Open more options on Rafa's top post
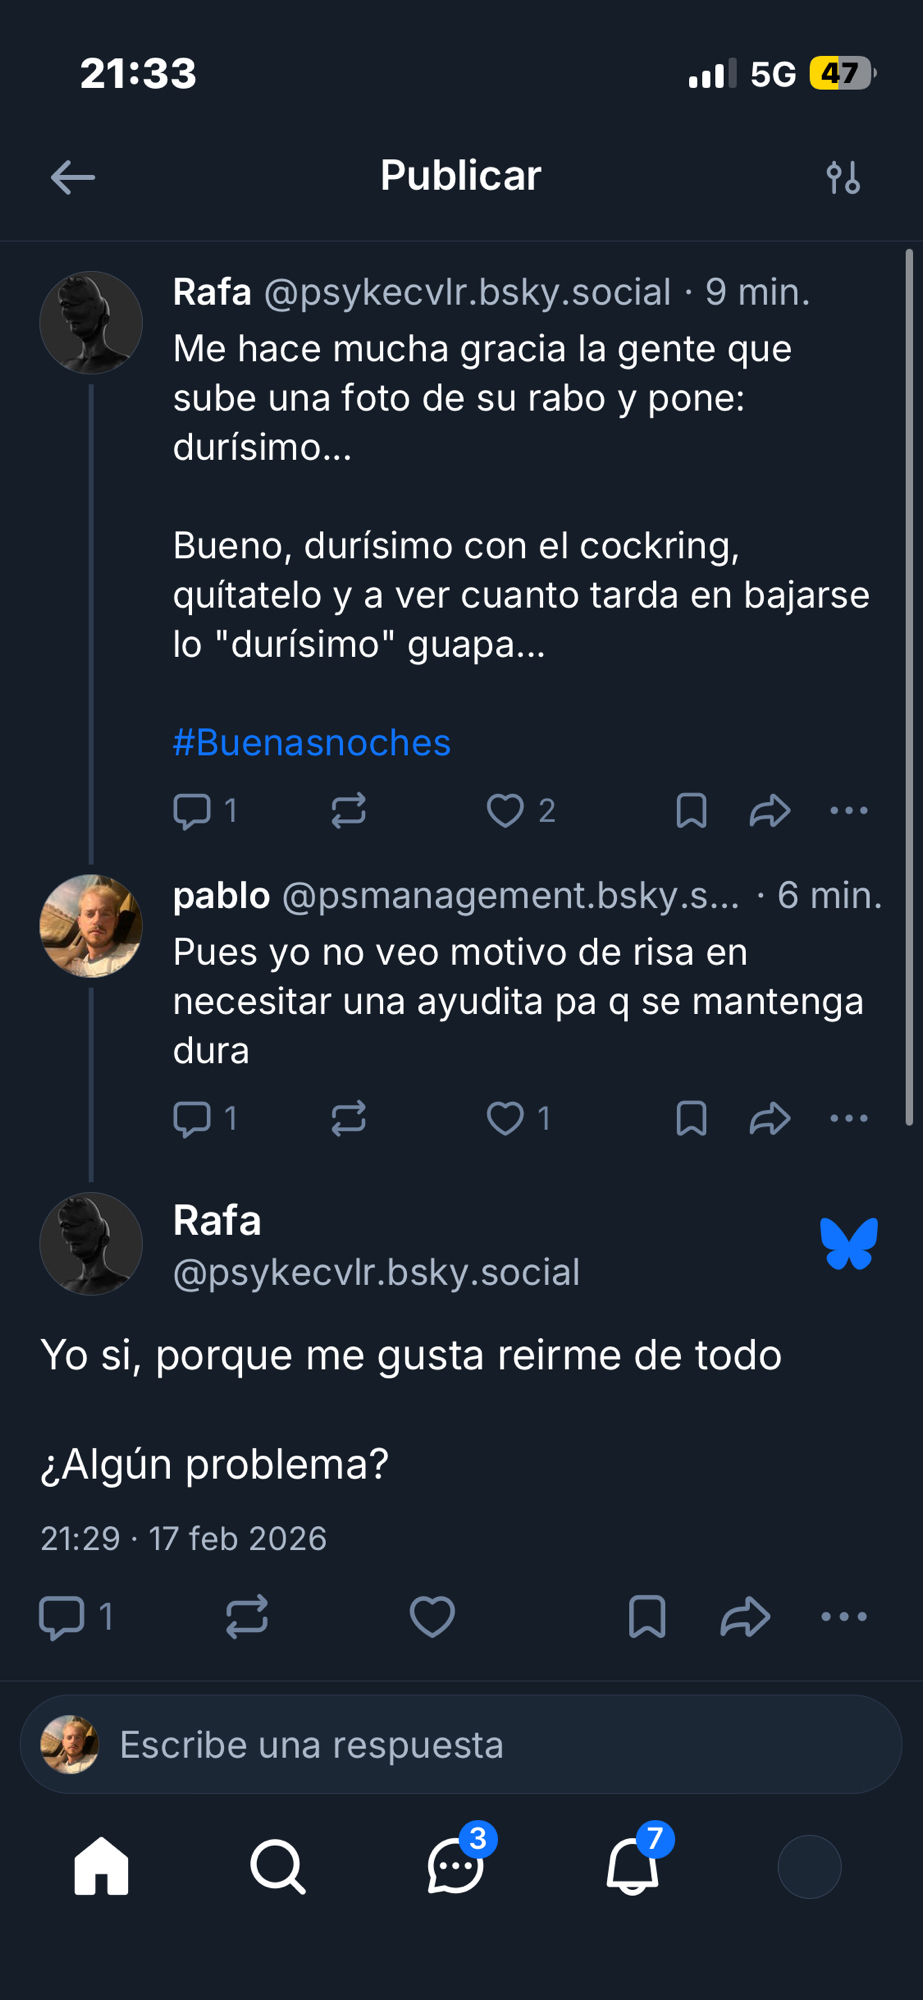923x2000 pixels. (x=849, y=810)
